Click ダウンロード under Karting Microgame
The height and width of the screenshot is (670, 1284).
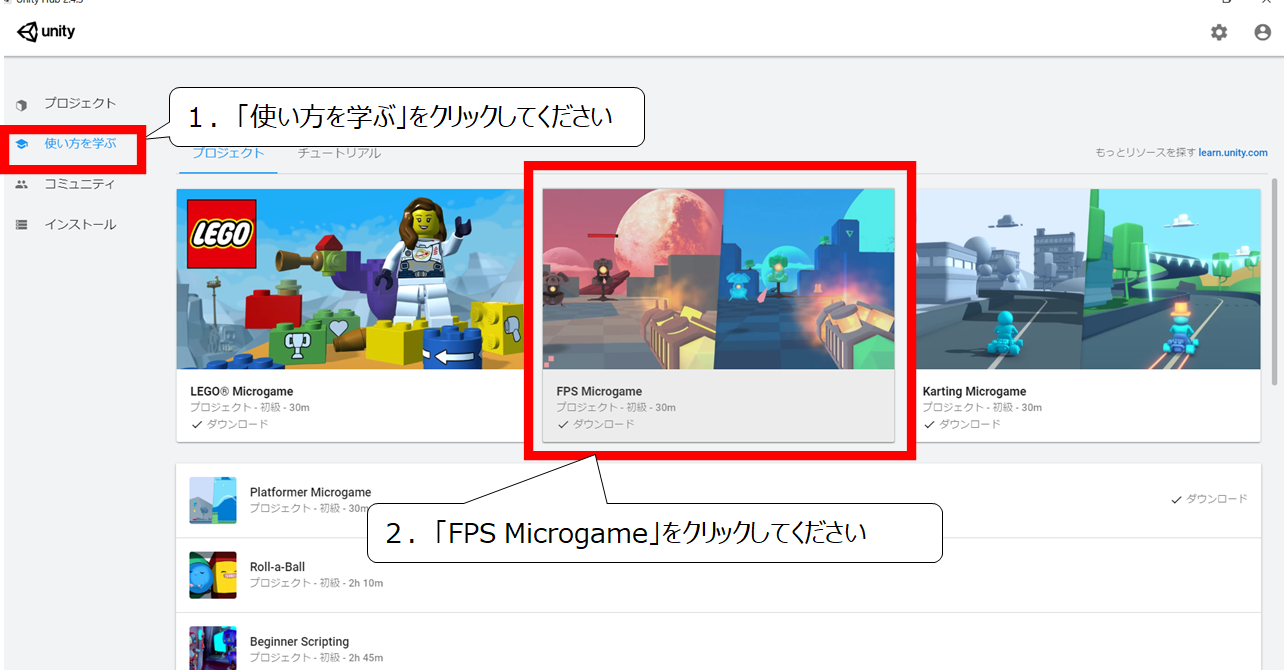pos(962,424)
